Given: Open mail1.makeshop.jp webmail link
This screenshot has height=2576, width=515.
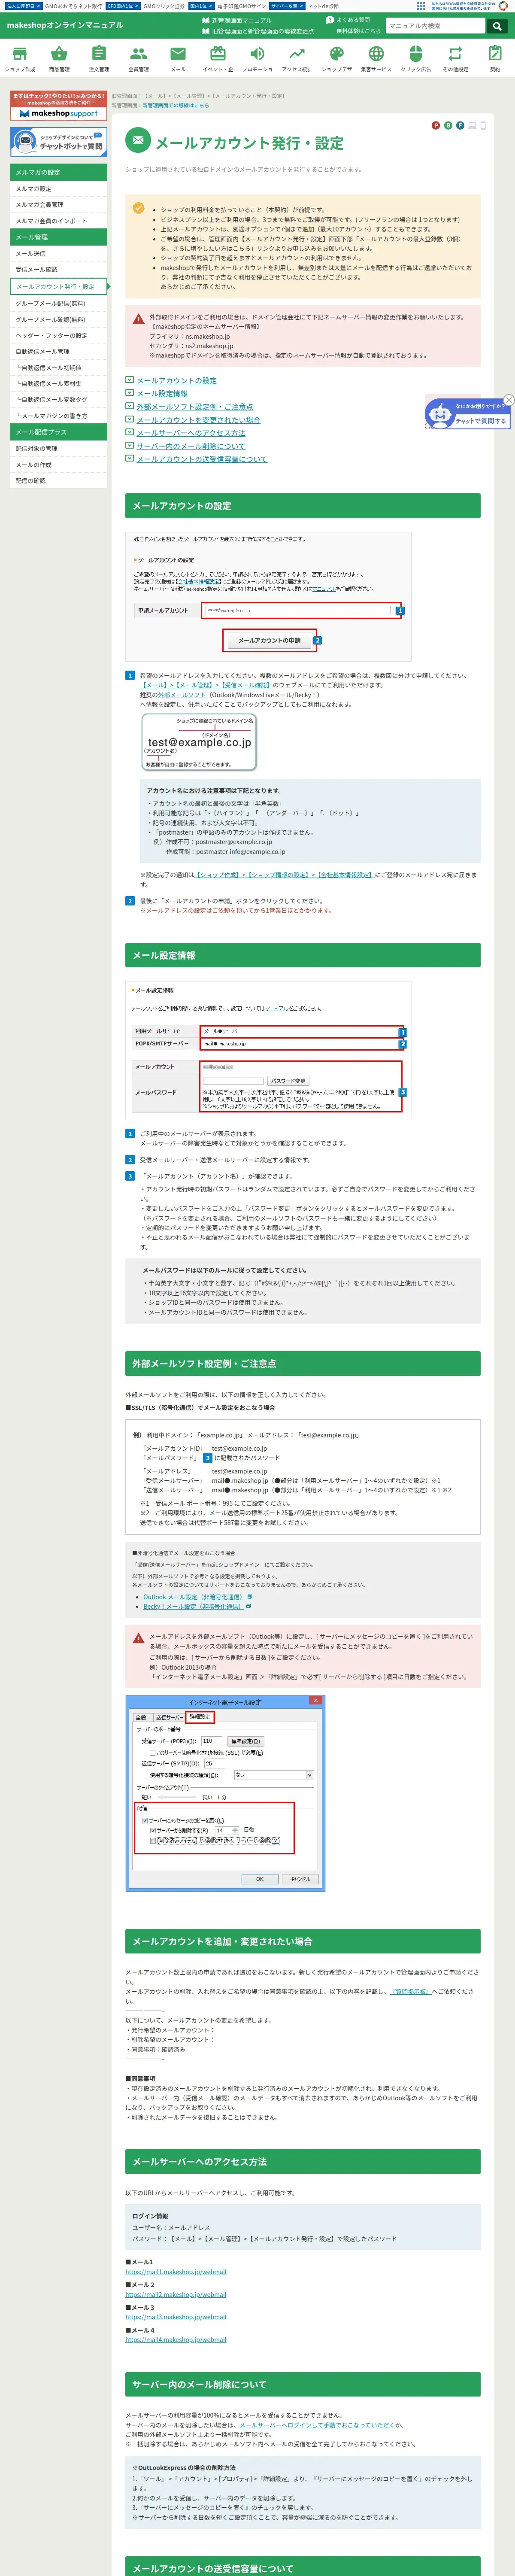Looking at the screenshot, I should 176,2272.
